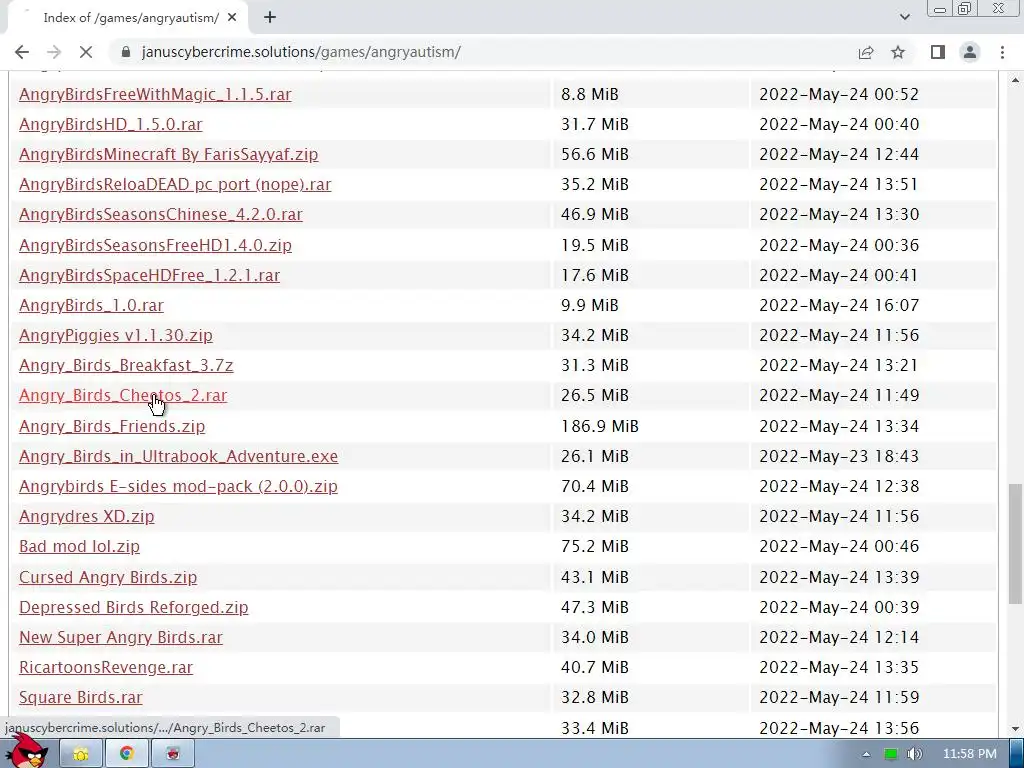This screenshot has height=768, width=1024.
Task: Download AngryBirdsSeasonsChinese_4.2.0.rar
Action: point(161,214)
